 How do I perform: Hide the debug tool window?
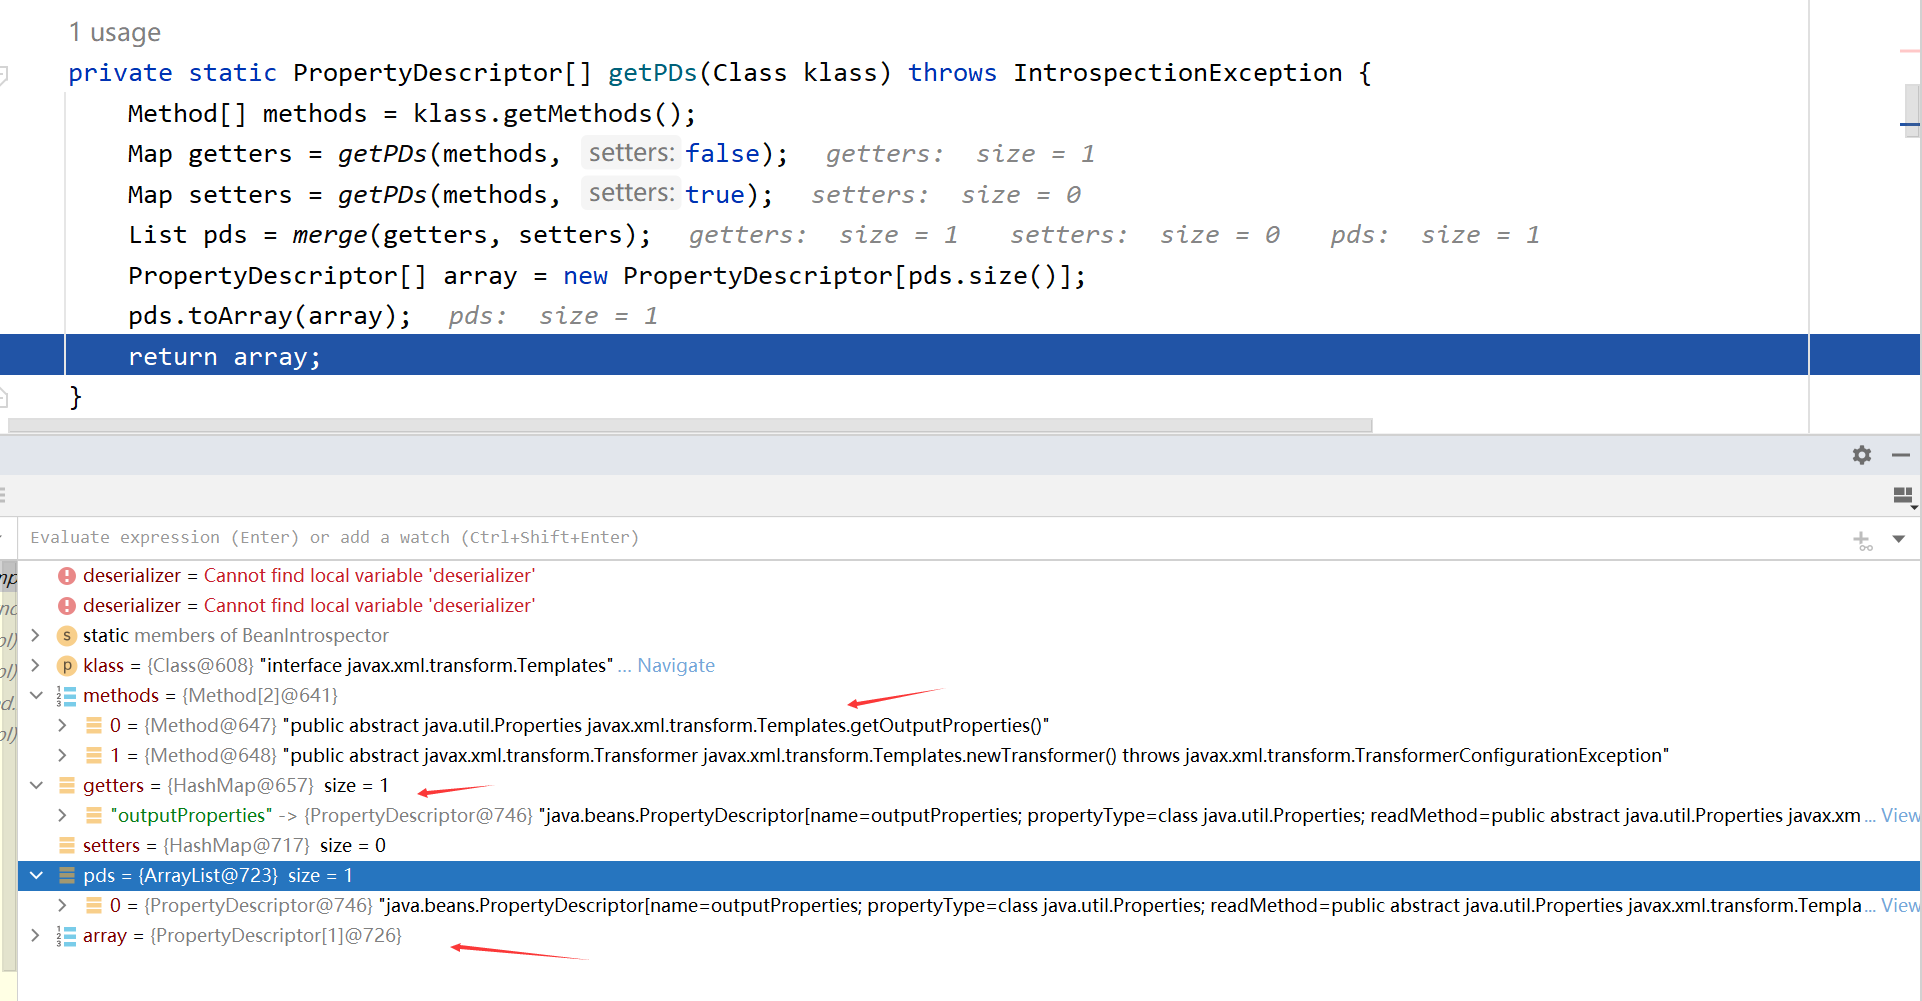[1901, 455]
